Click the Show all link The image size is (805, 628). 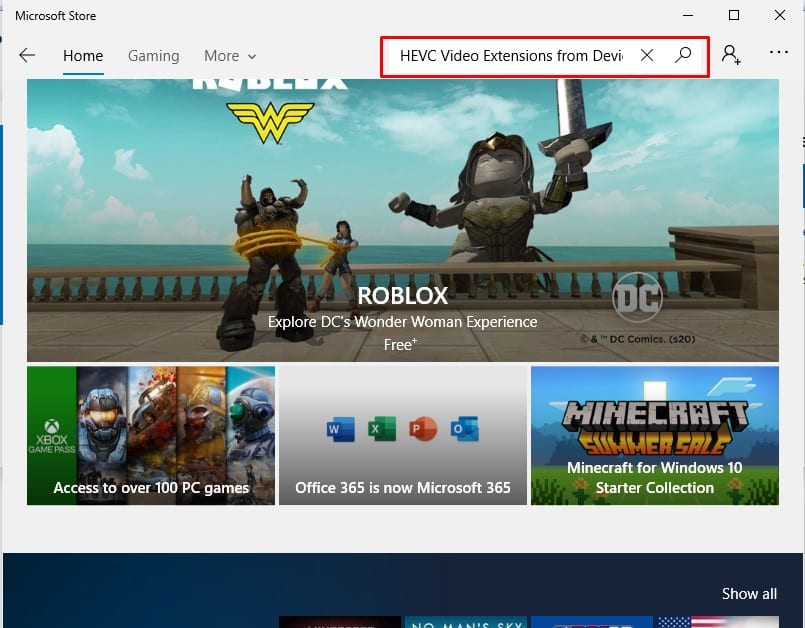(x=749, y=594)
